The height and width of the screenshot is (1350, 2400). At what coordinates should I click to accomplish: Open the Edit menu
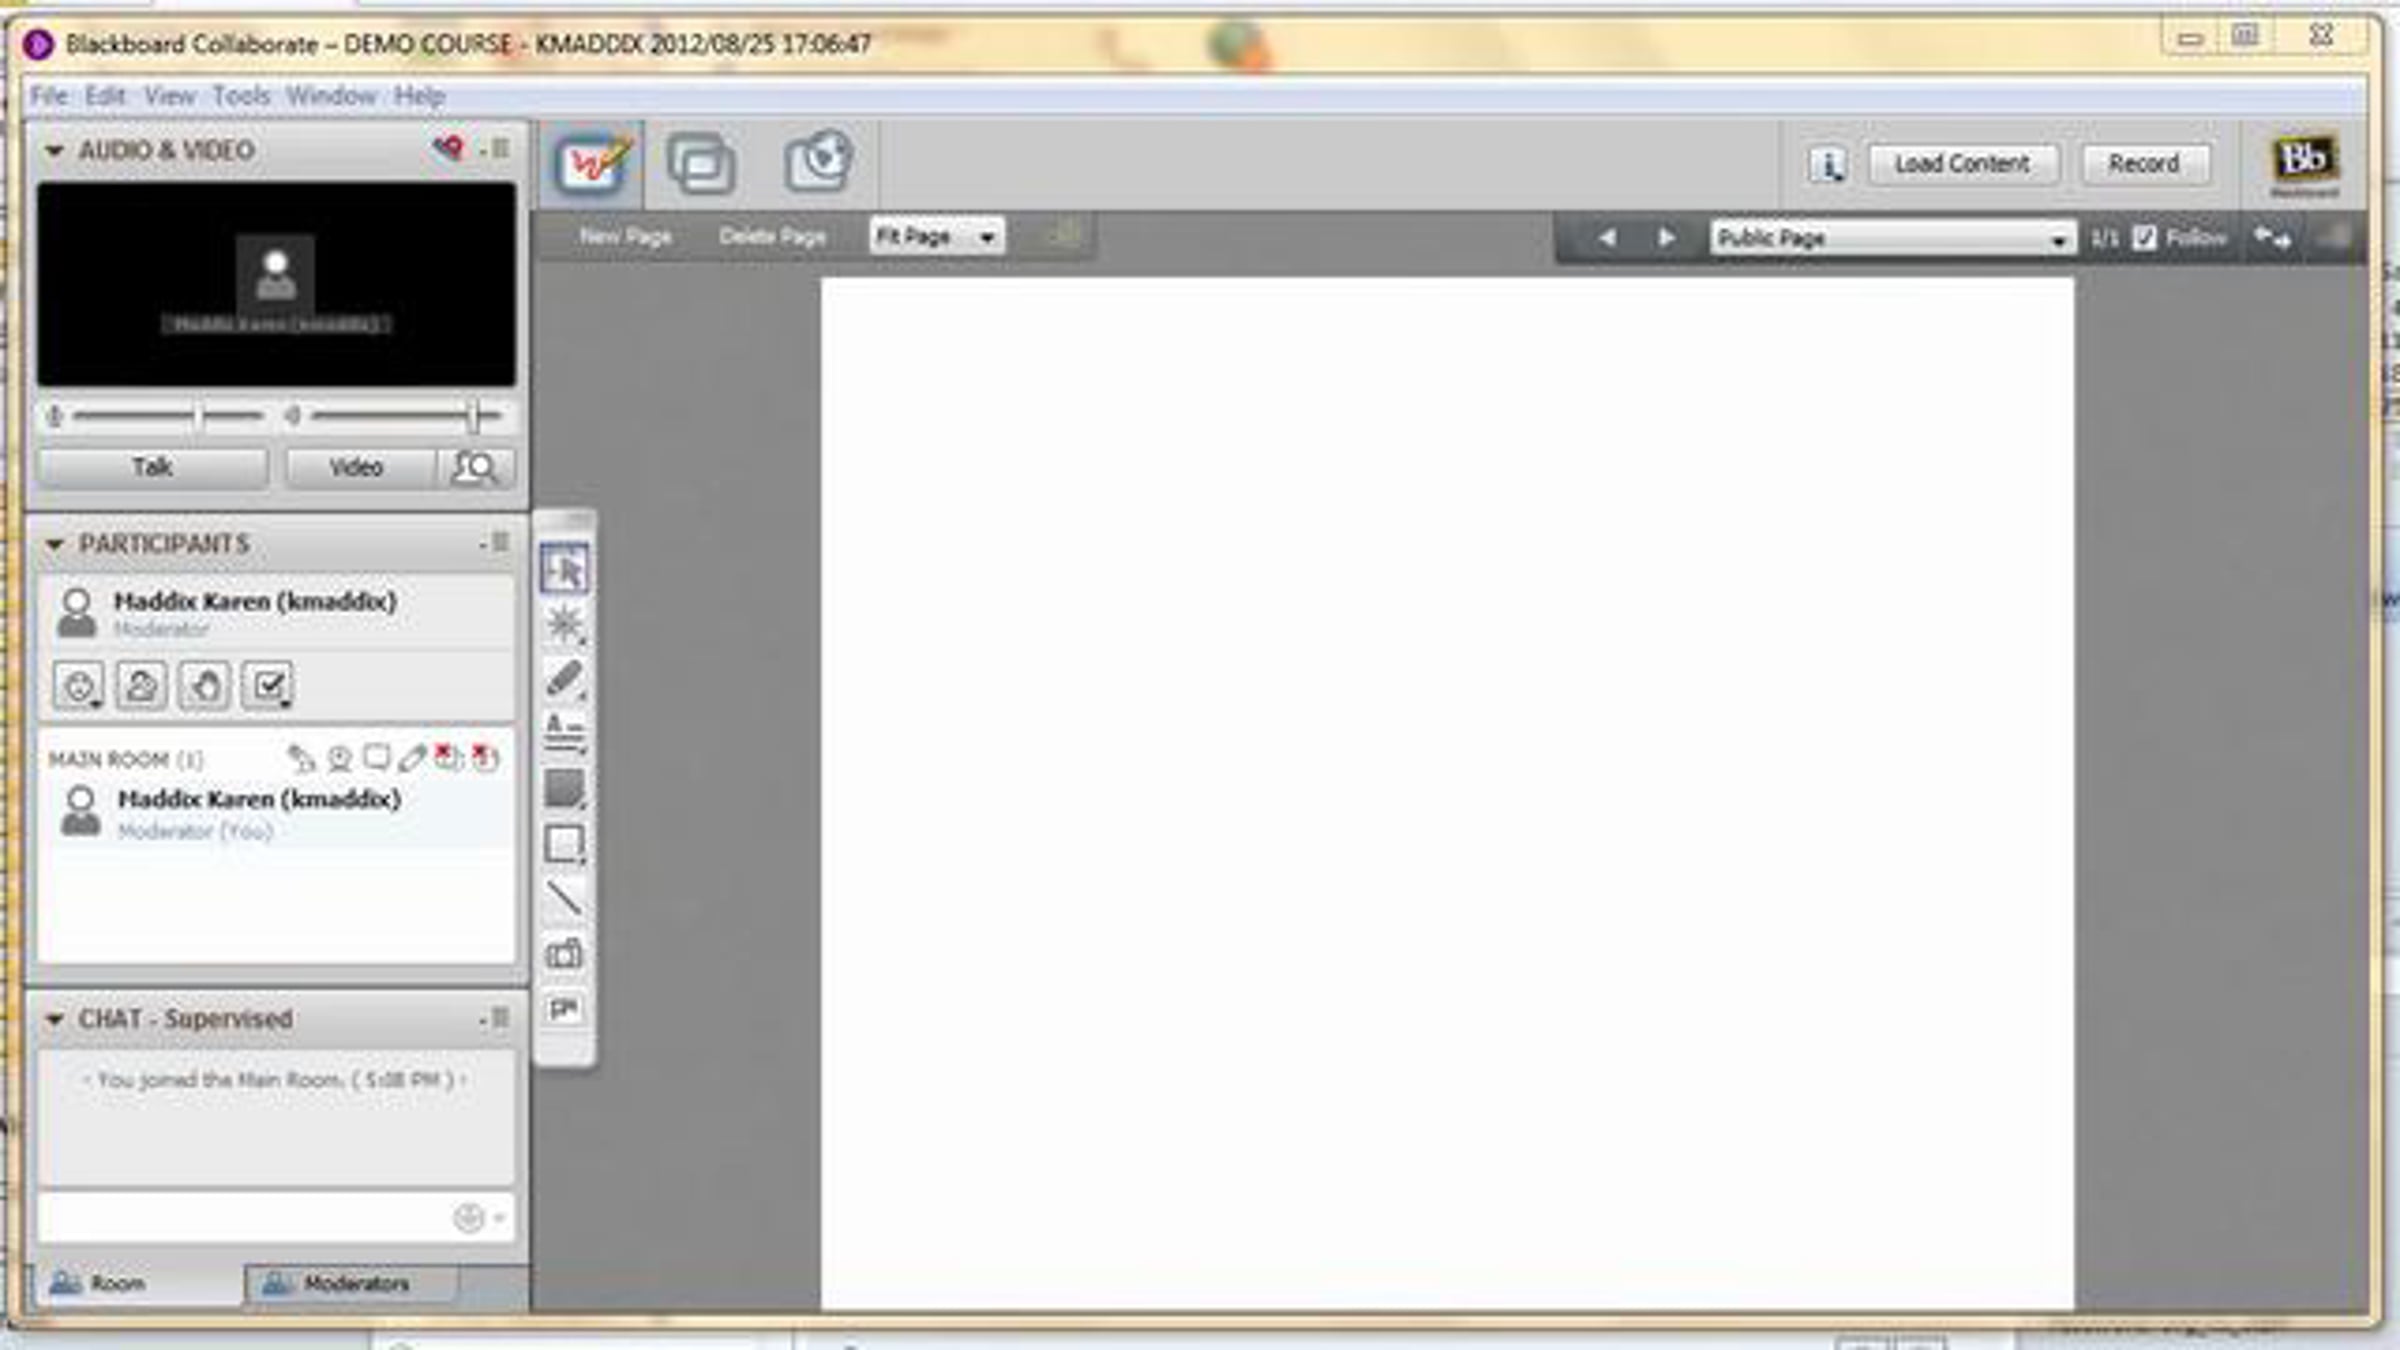point(105,96)
